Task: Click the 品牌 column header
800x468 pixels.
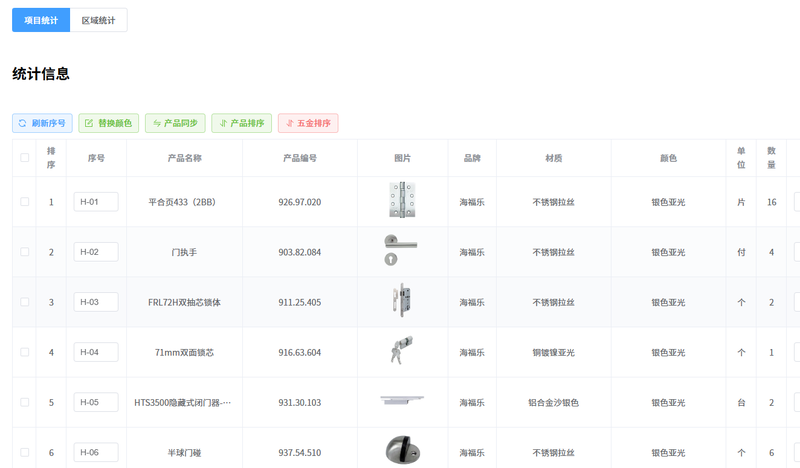Action: (x=472, y=158)
